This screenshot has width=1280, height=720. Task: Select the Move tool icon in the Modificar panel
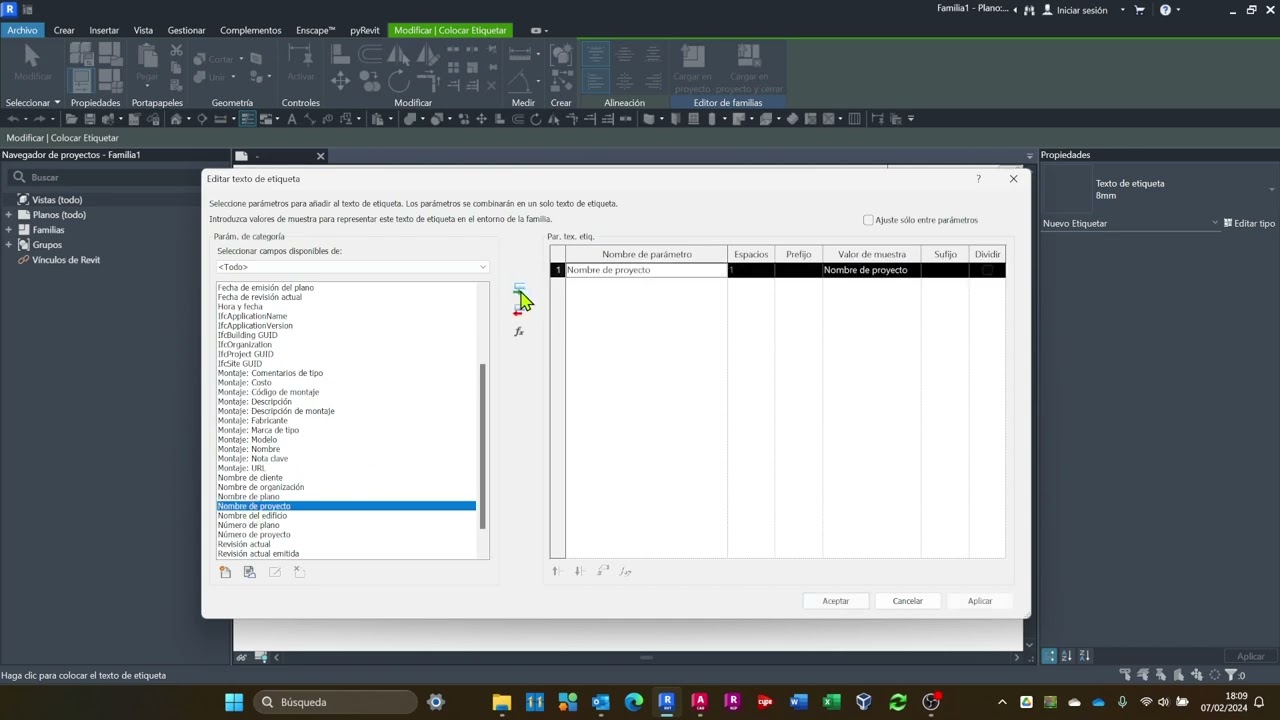point(340,80)
